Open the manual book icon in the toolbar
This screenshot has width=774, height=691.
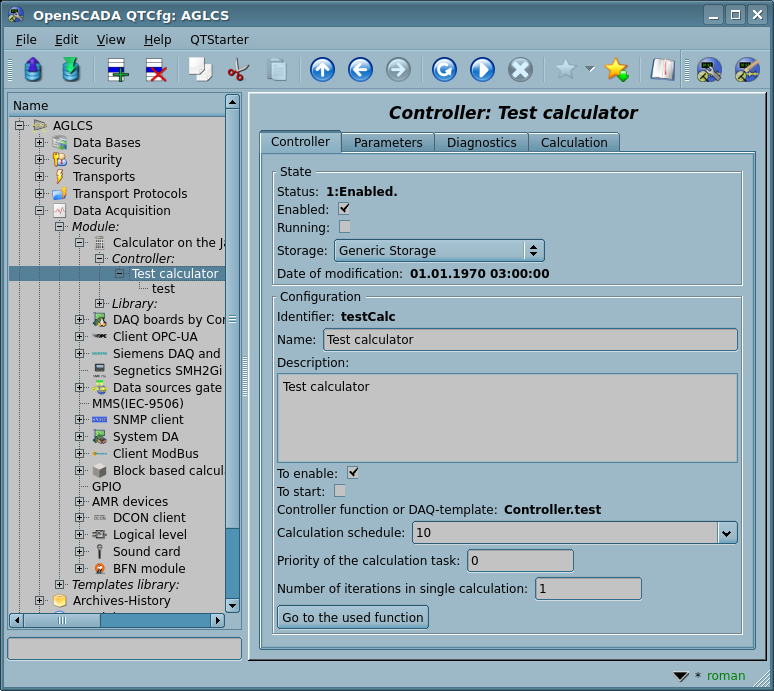pos(662,69)
